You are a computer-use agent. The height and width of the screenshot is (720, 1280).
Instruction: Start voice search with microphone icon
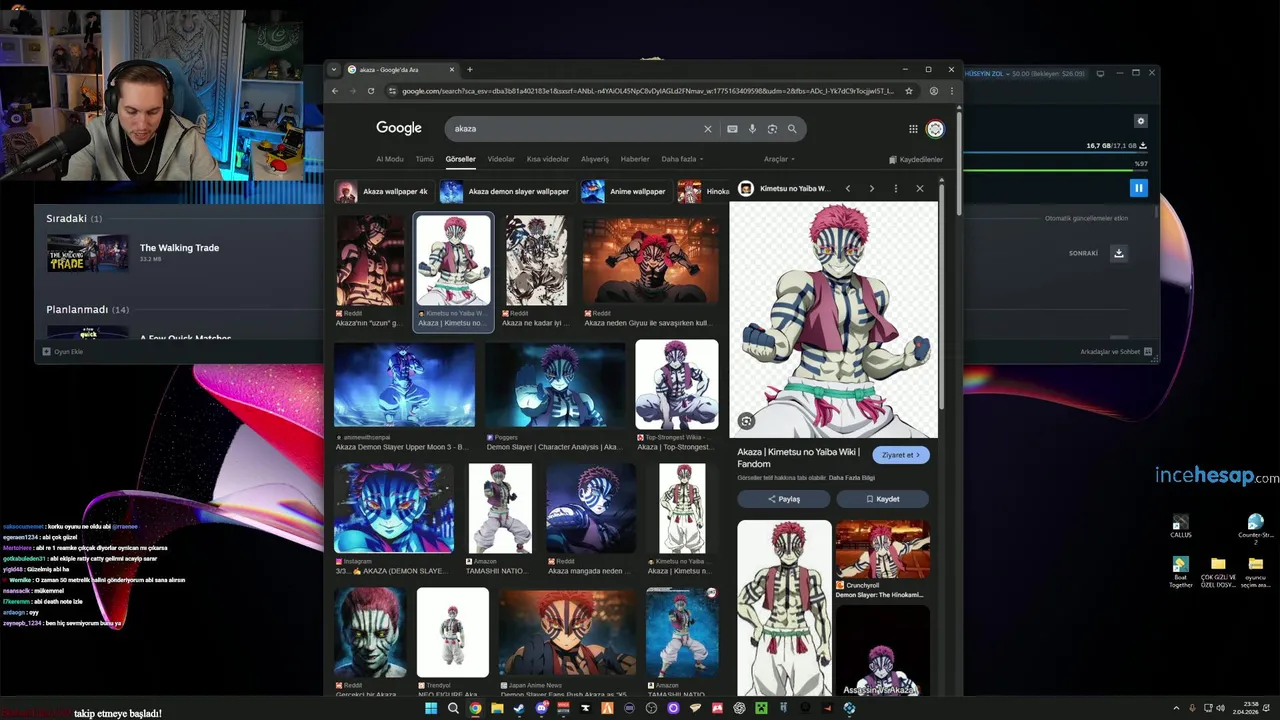[752, 129]
